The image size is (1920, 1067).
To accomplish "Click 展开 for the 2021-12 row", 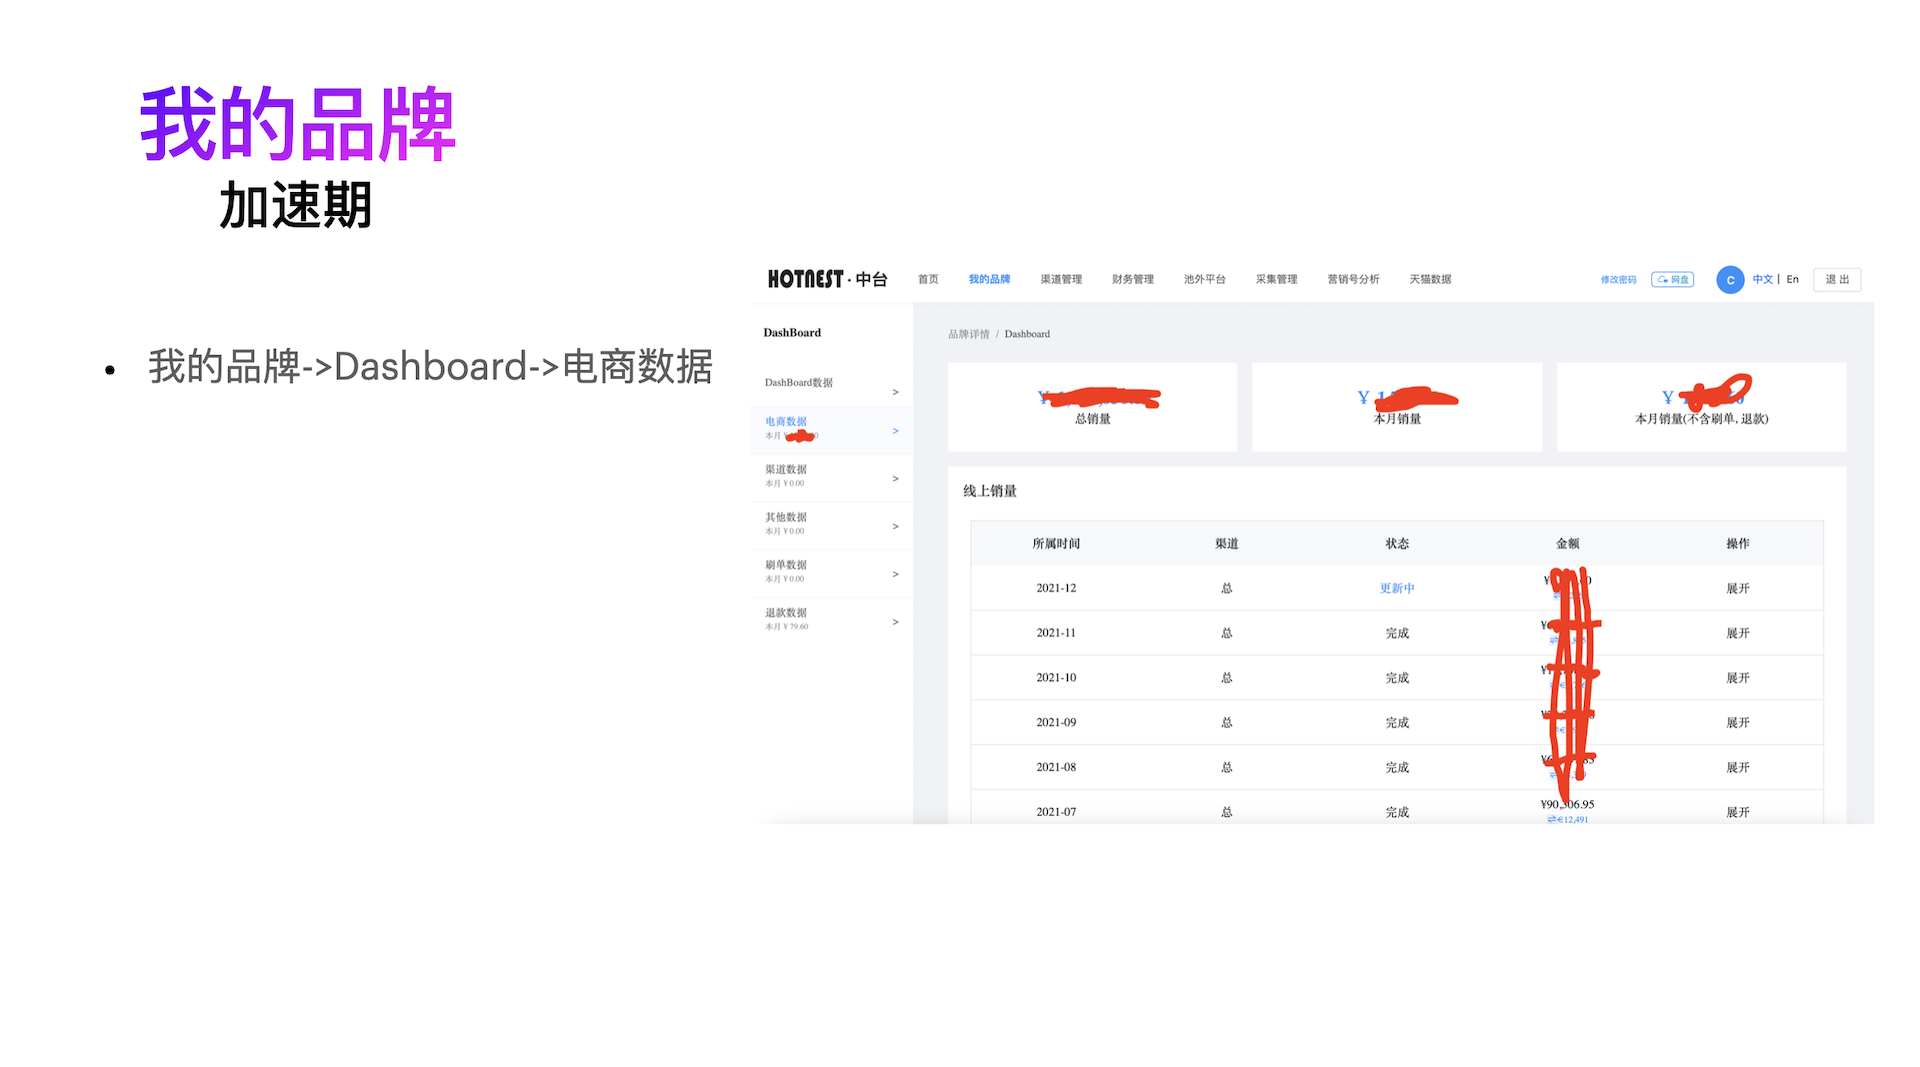I will pyautogui.click(x=1738, y=589).
